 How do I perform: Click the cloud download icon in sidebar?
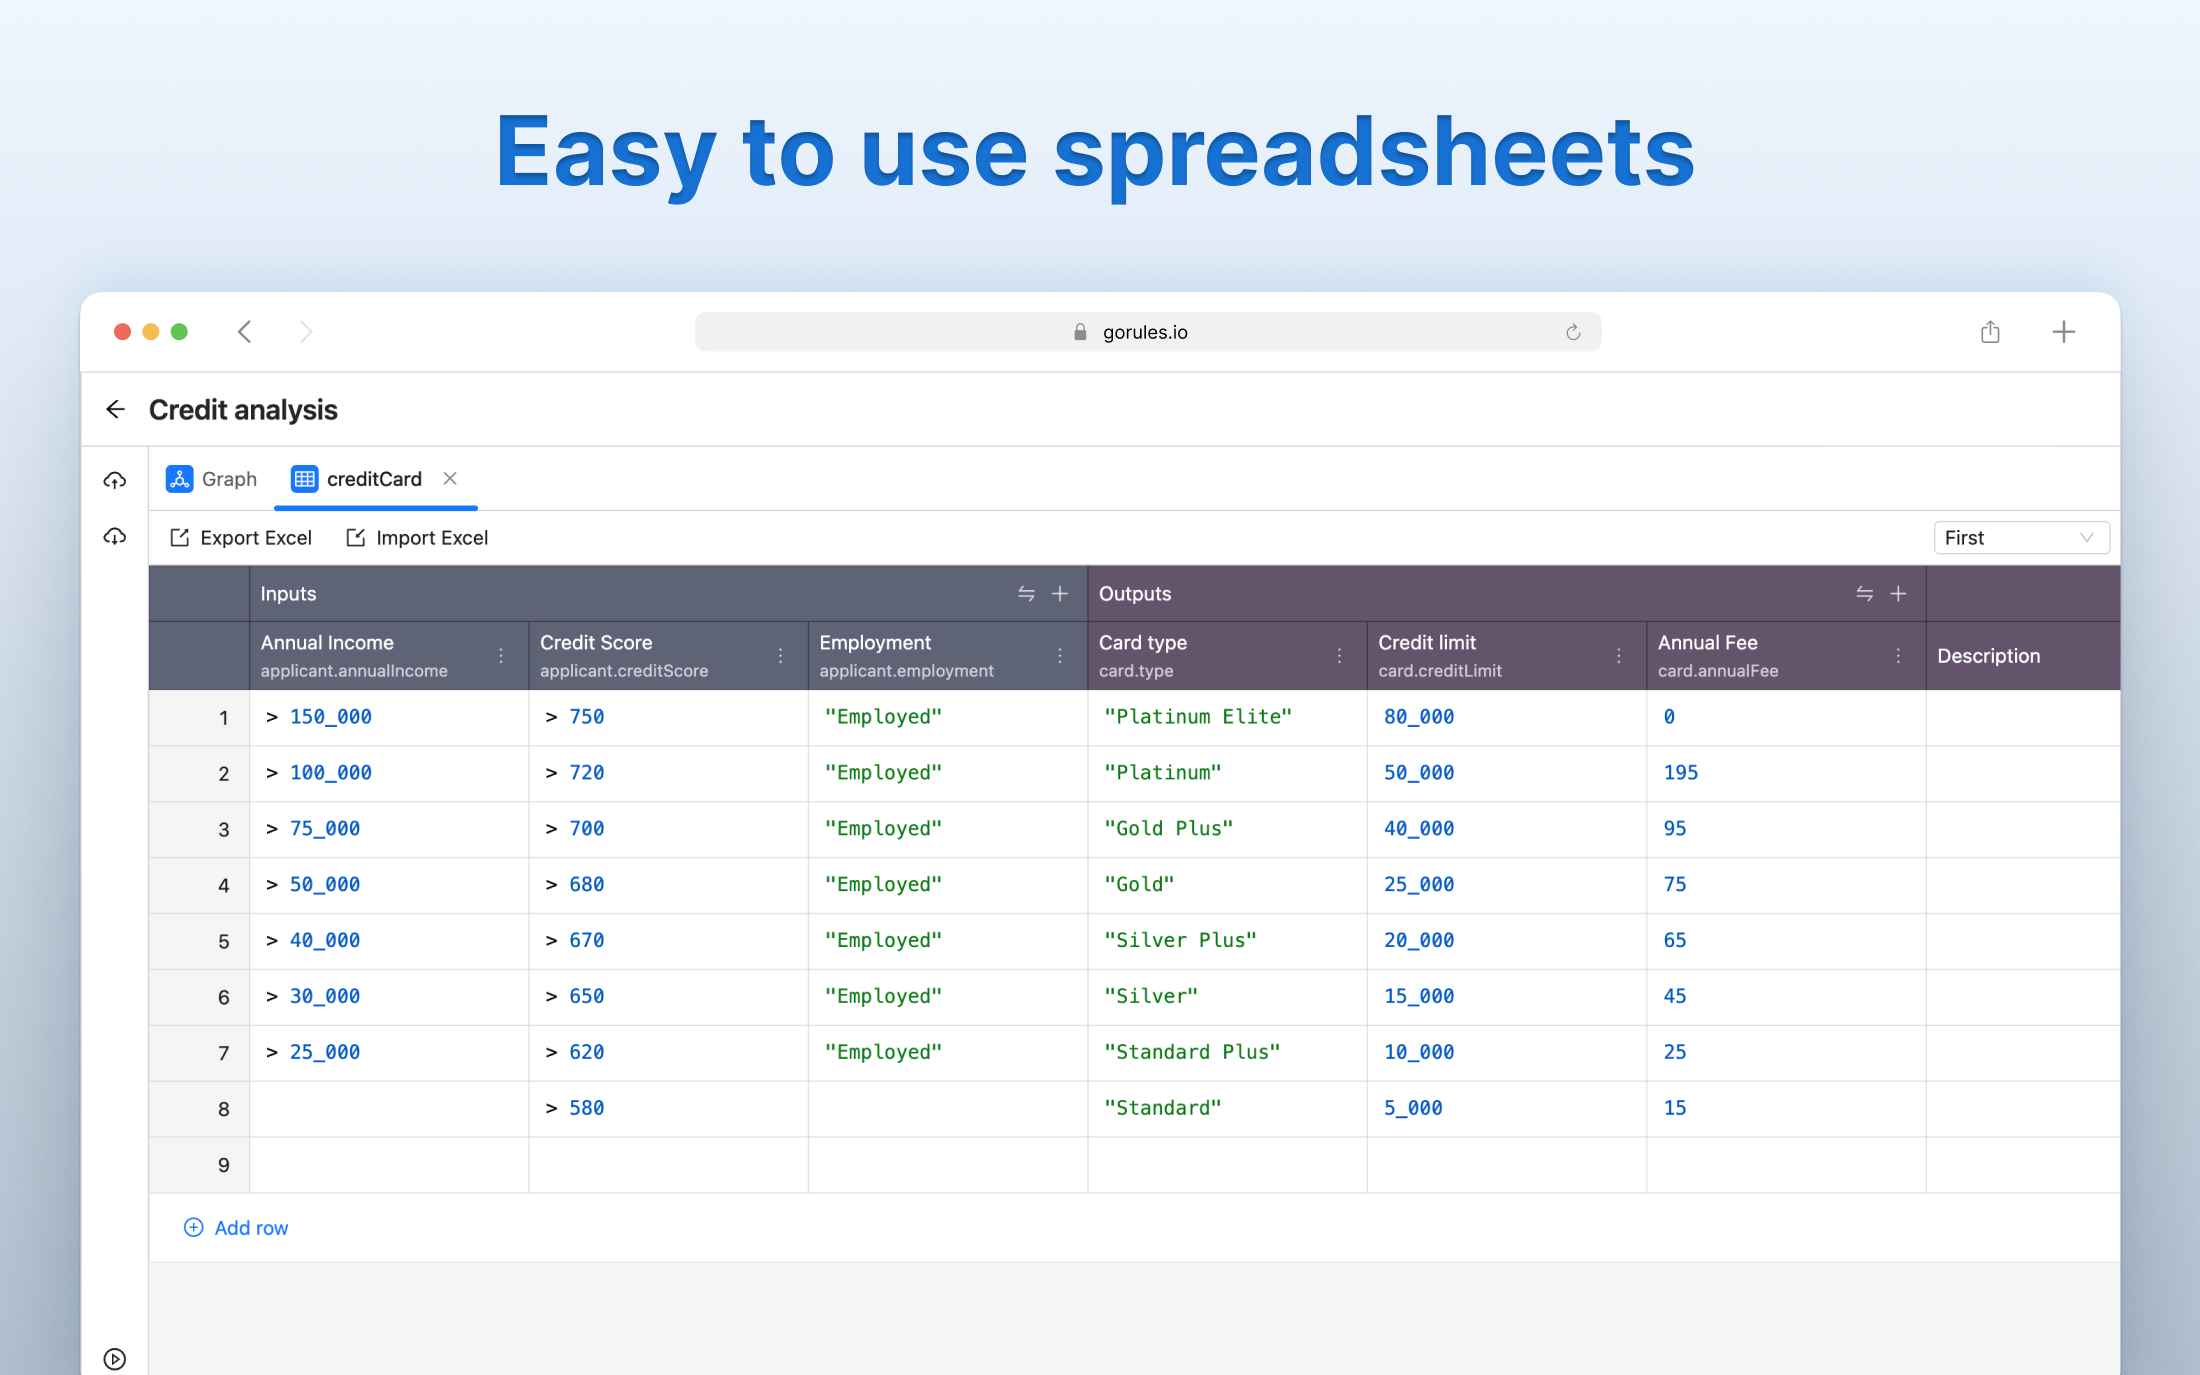115,537
